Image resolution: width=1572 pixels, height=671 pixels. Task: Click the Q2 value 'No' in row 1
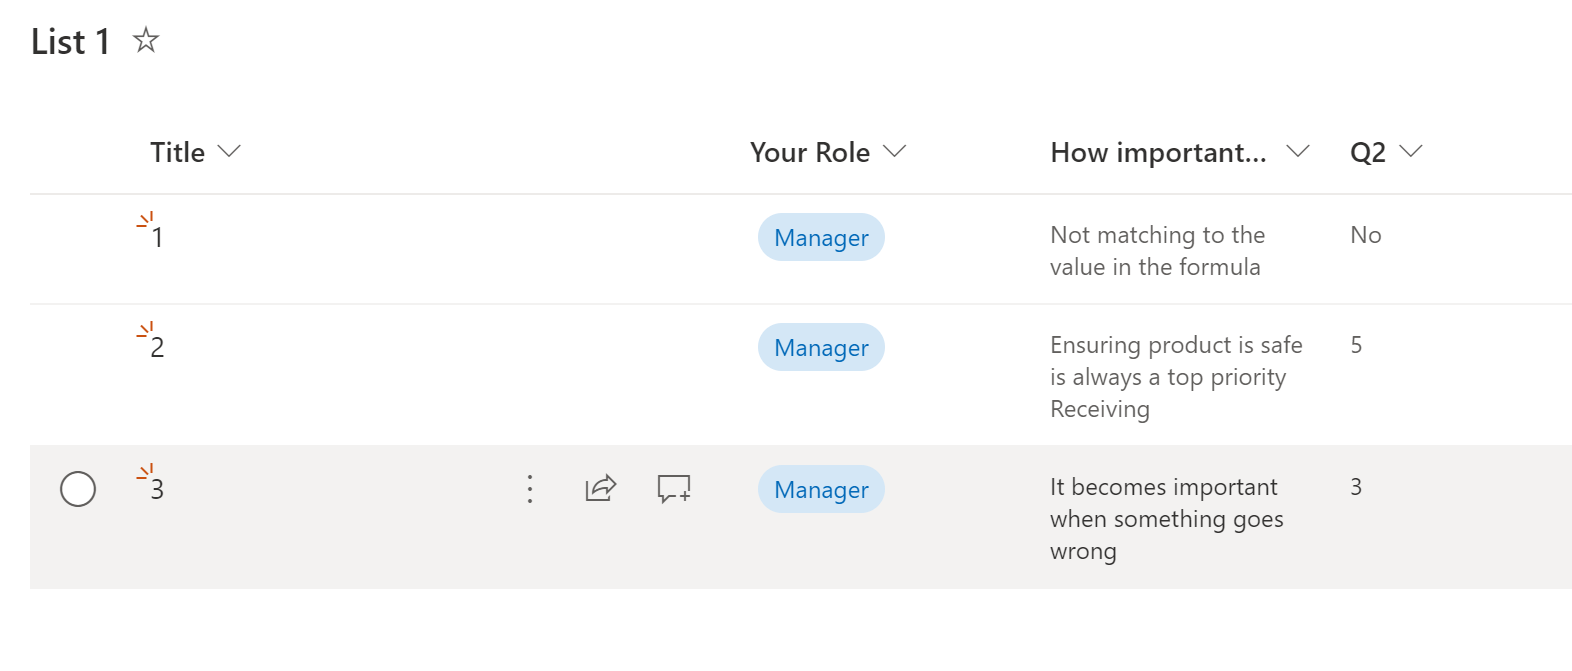click(x=1365, y=235)
